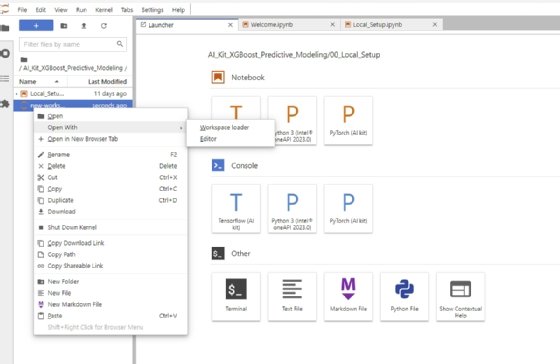
Task: Open the Run menu
Action: coord(81,10)
